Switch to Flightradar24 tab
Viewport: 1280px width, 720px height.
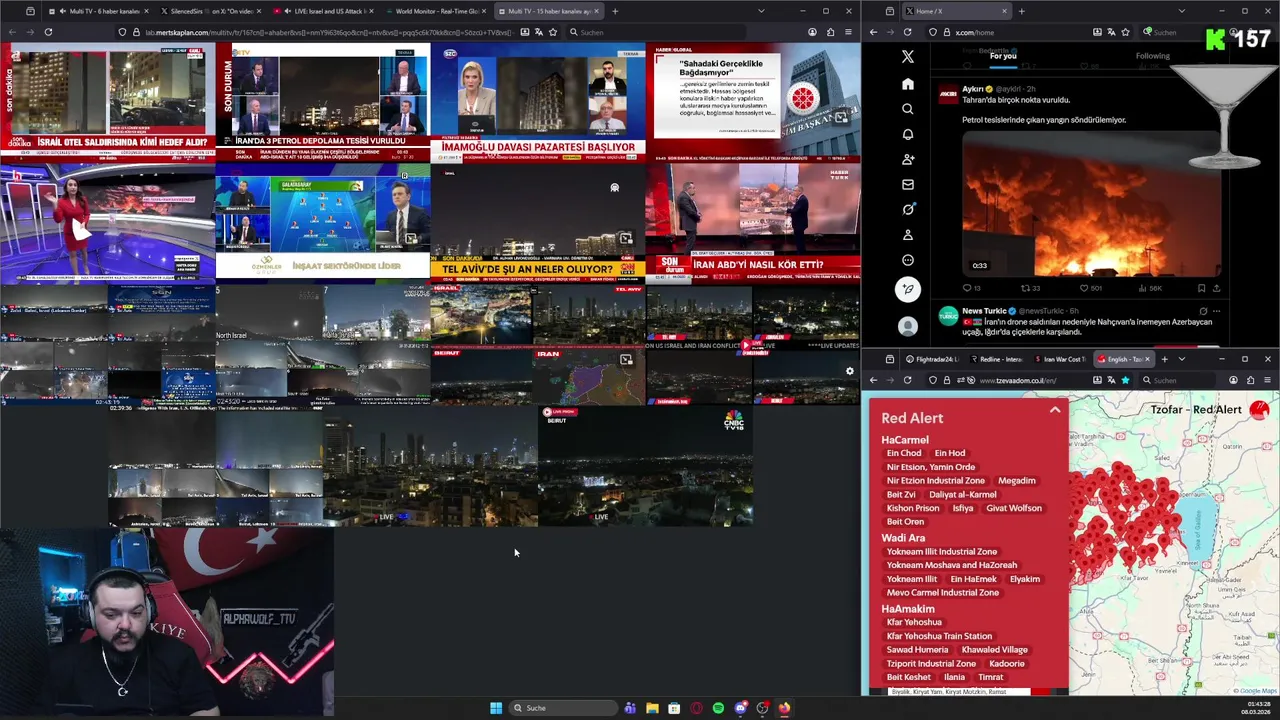pyautogui.click(x=932, y=359)
